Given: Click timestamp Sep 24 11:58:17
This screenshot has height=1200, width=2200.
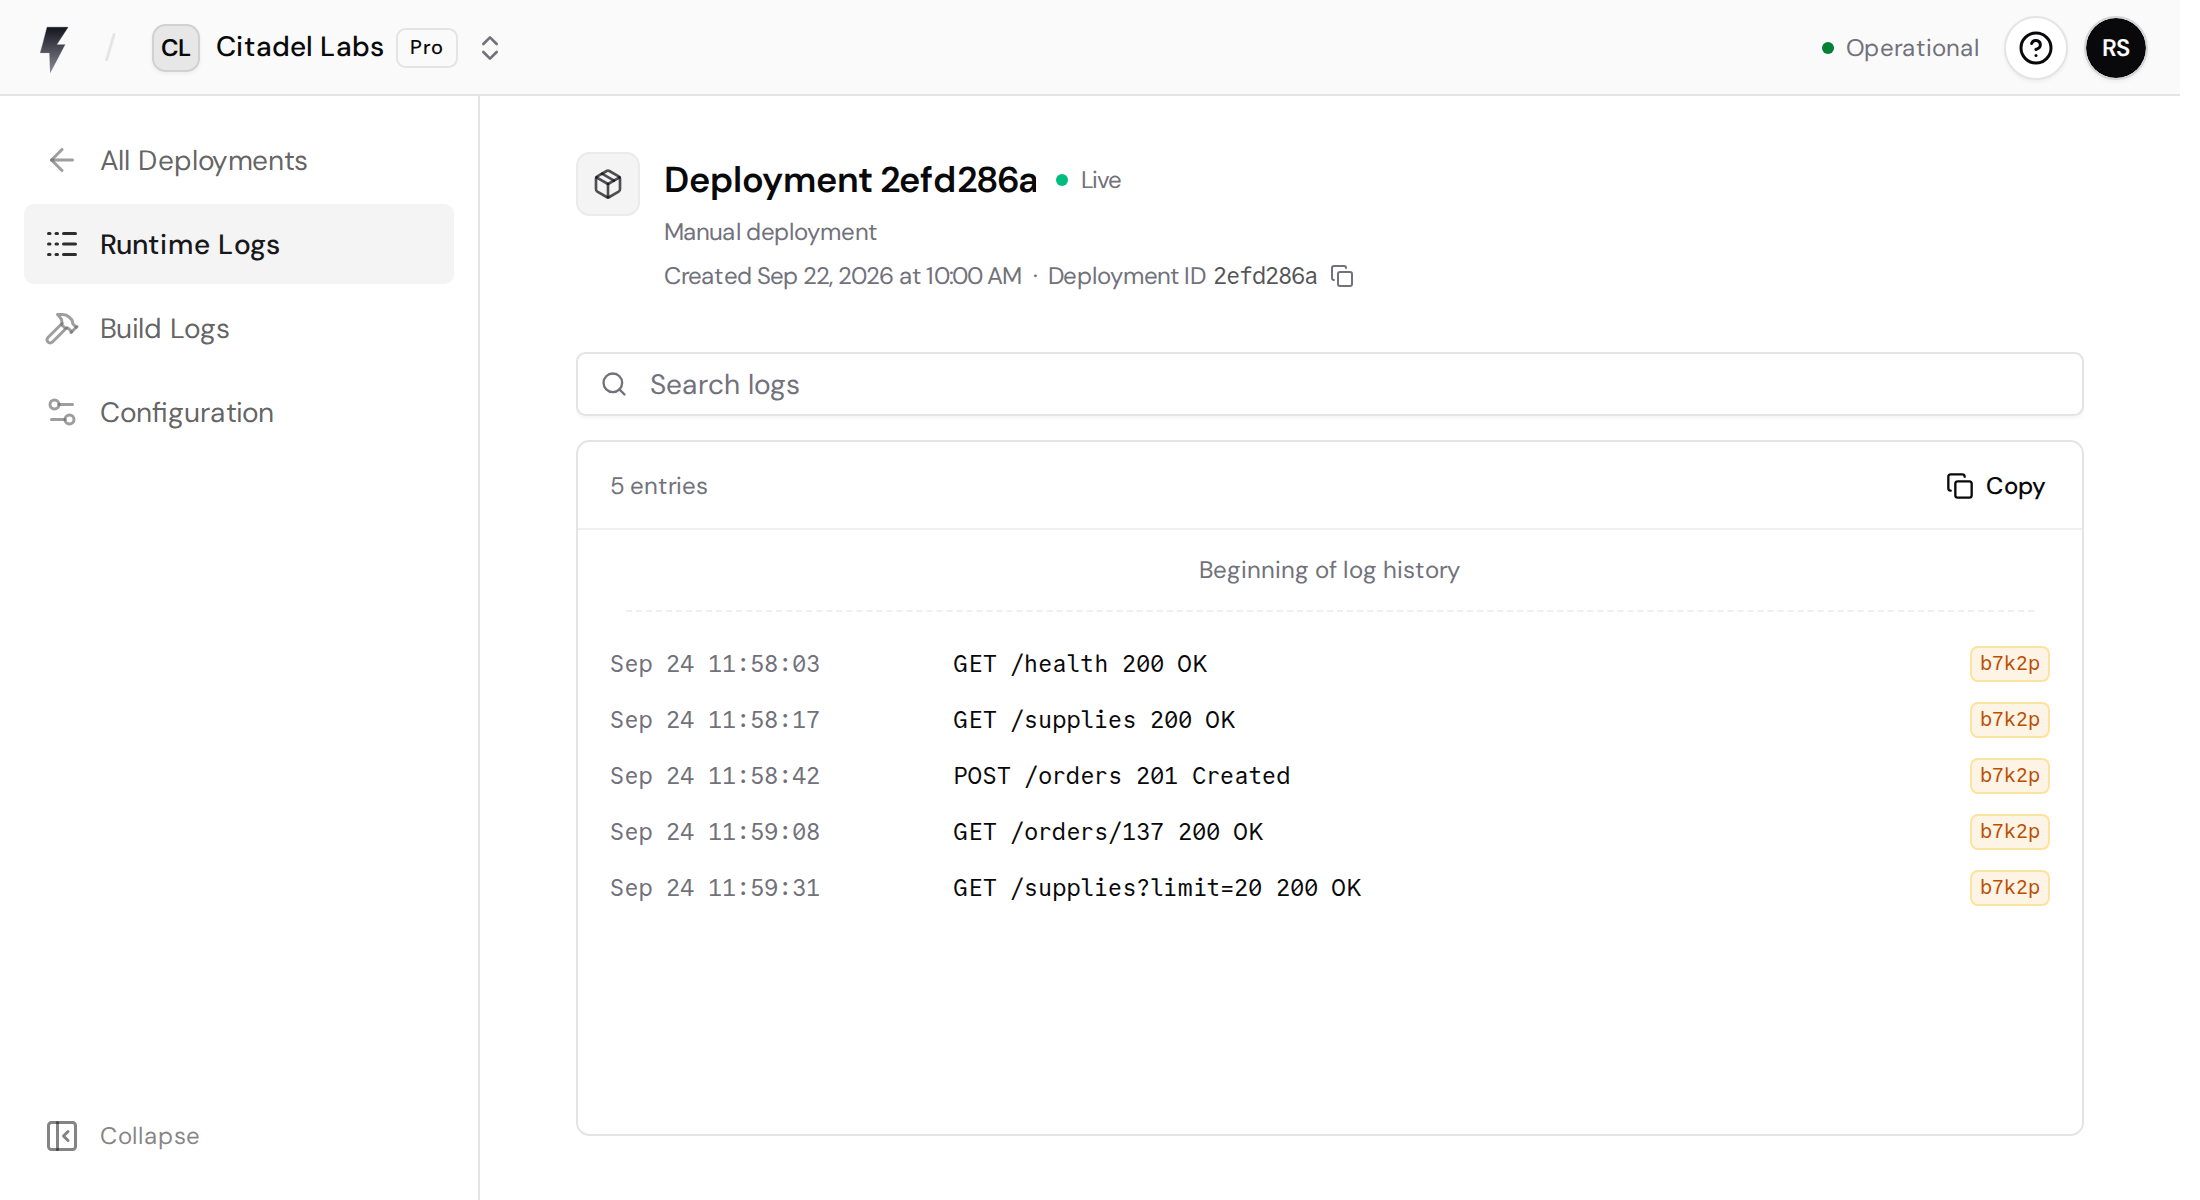Looking at the screenshot, I should coord(715,720).
